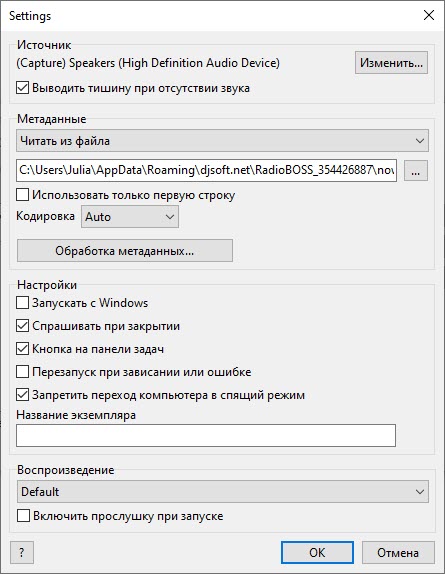Click the metadata file path field
The image size is (445, 574).
pos(206,170)
